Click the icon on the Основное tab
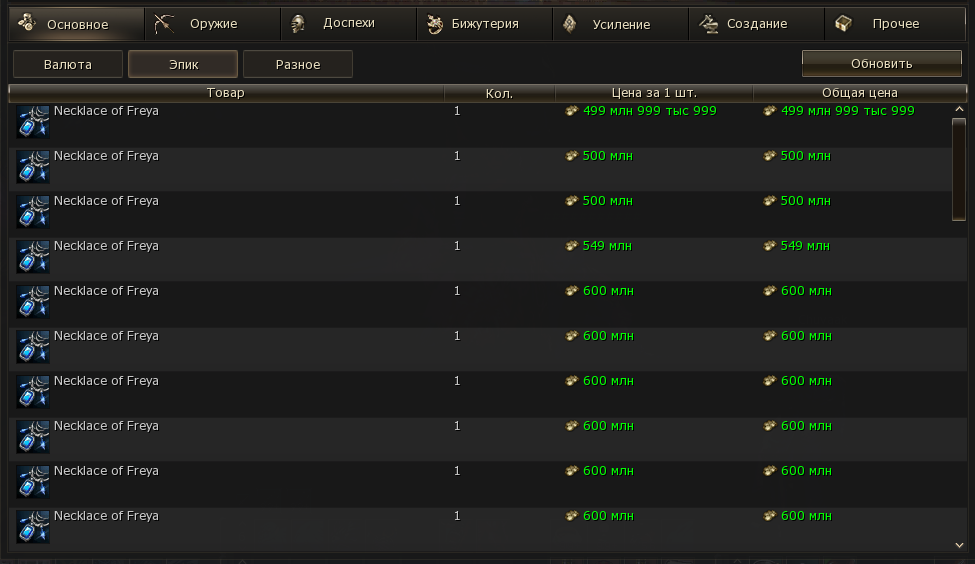Screen dimensions: 975x564 tap(27, 23)
